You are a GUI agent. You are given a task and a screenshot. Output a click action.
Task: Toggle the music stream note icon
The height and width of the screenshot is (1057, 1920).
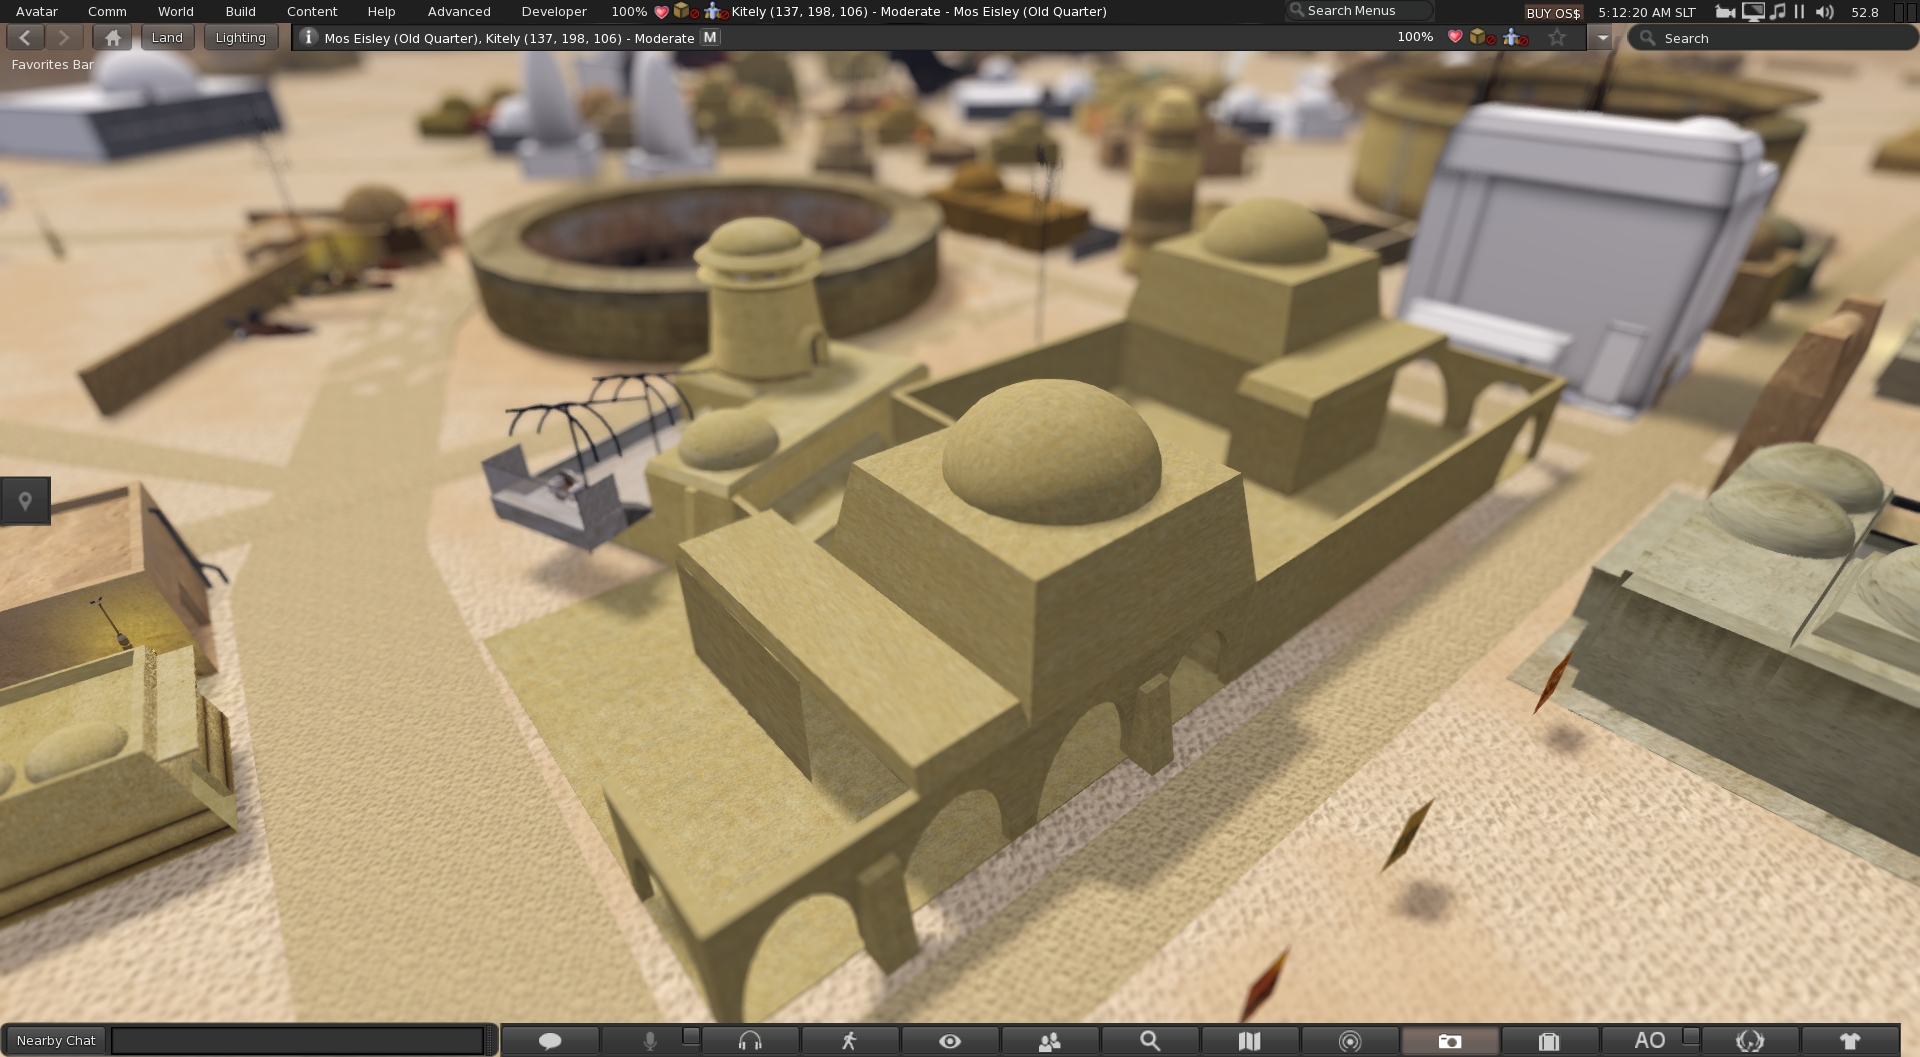tap(1777, 12)
